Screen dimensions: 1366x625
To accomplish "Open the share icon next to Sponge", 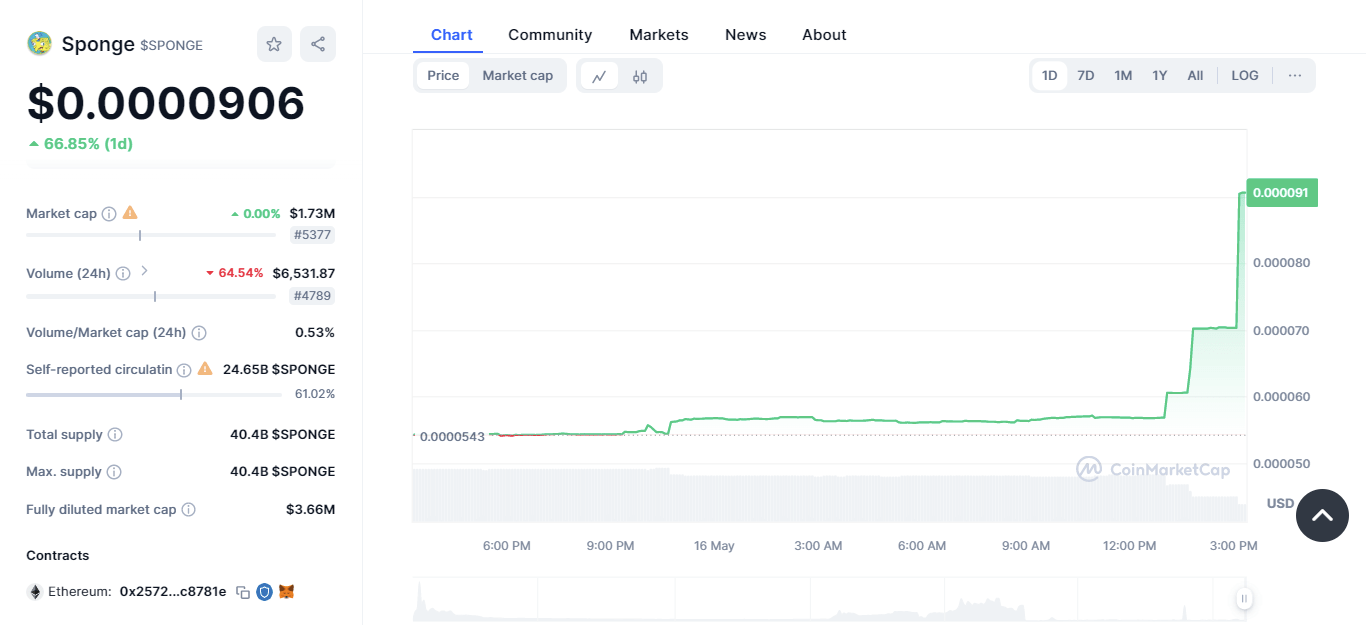I will pyautogui.click(x=318, y=44).
